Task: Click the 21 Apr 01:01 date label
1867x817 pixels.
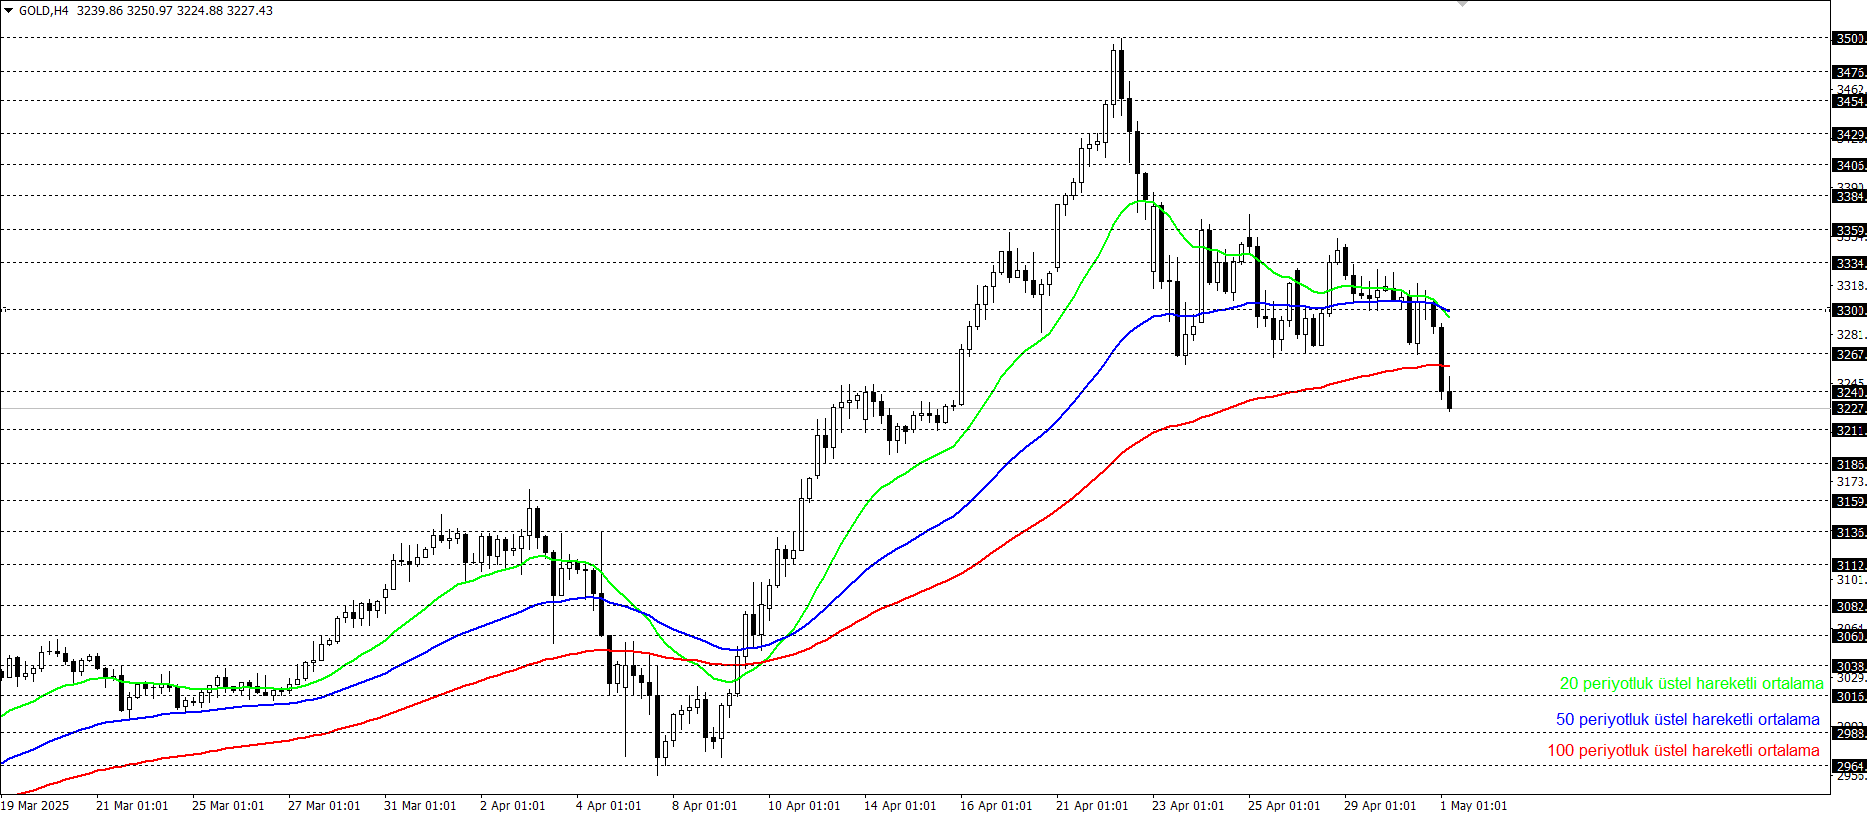Action: tap(1092, 805)
